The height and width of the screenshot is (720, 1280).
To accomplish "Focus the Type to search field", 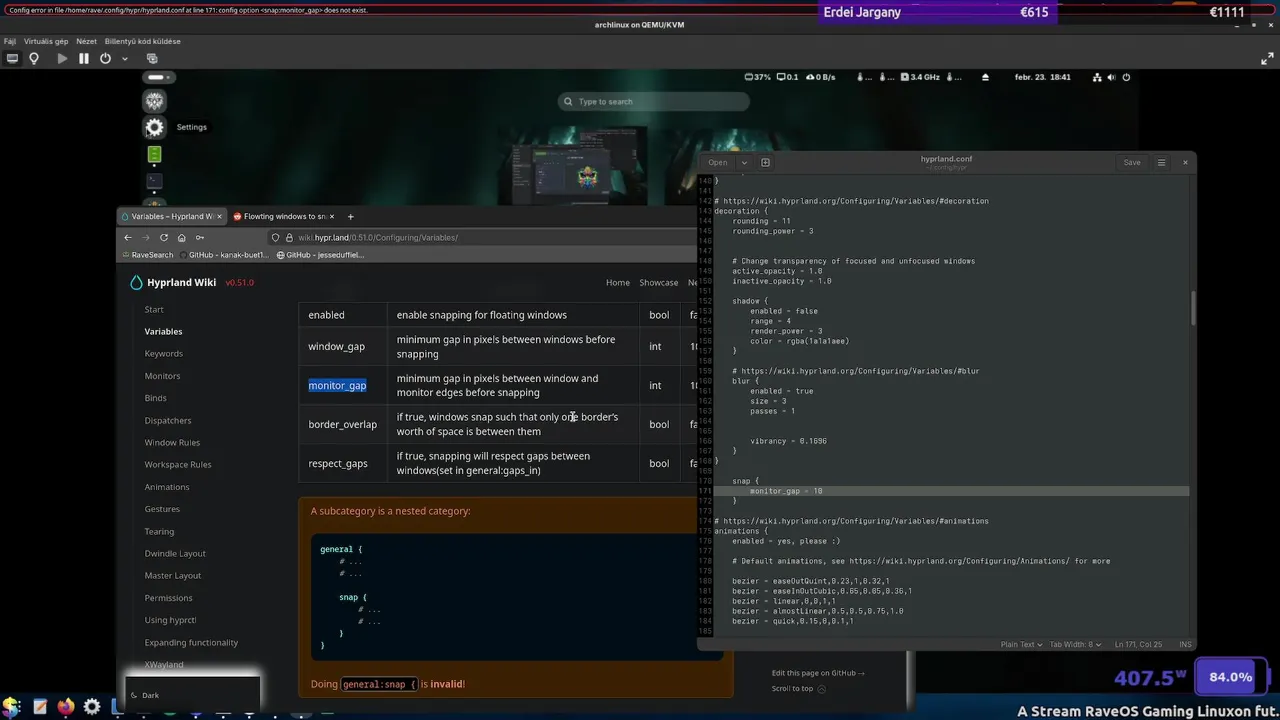I will tap(654, 101).
